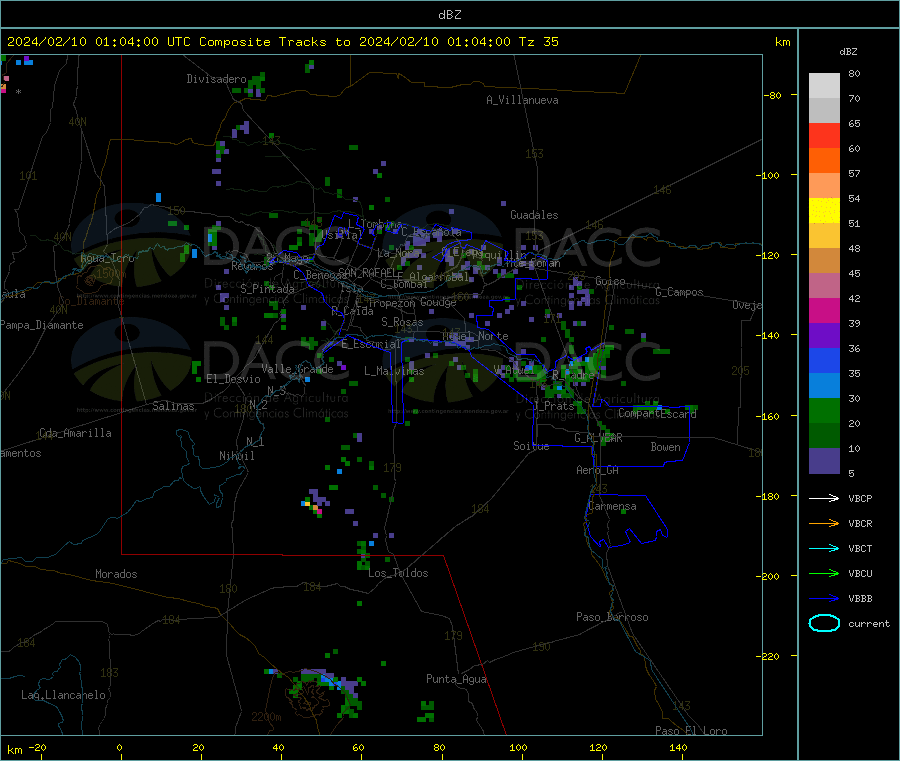
Task: Click the Paso_El_Loro map label
Action: click(692, 731)
